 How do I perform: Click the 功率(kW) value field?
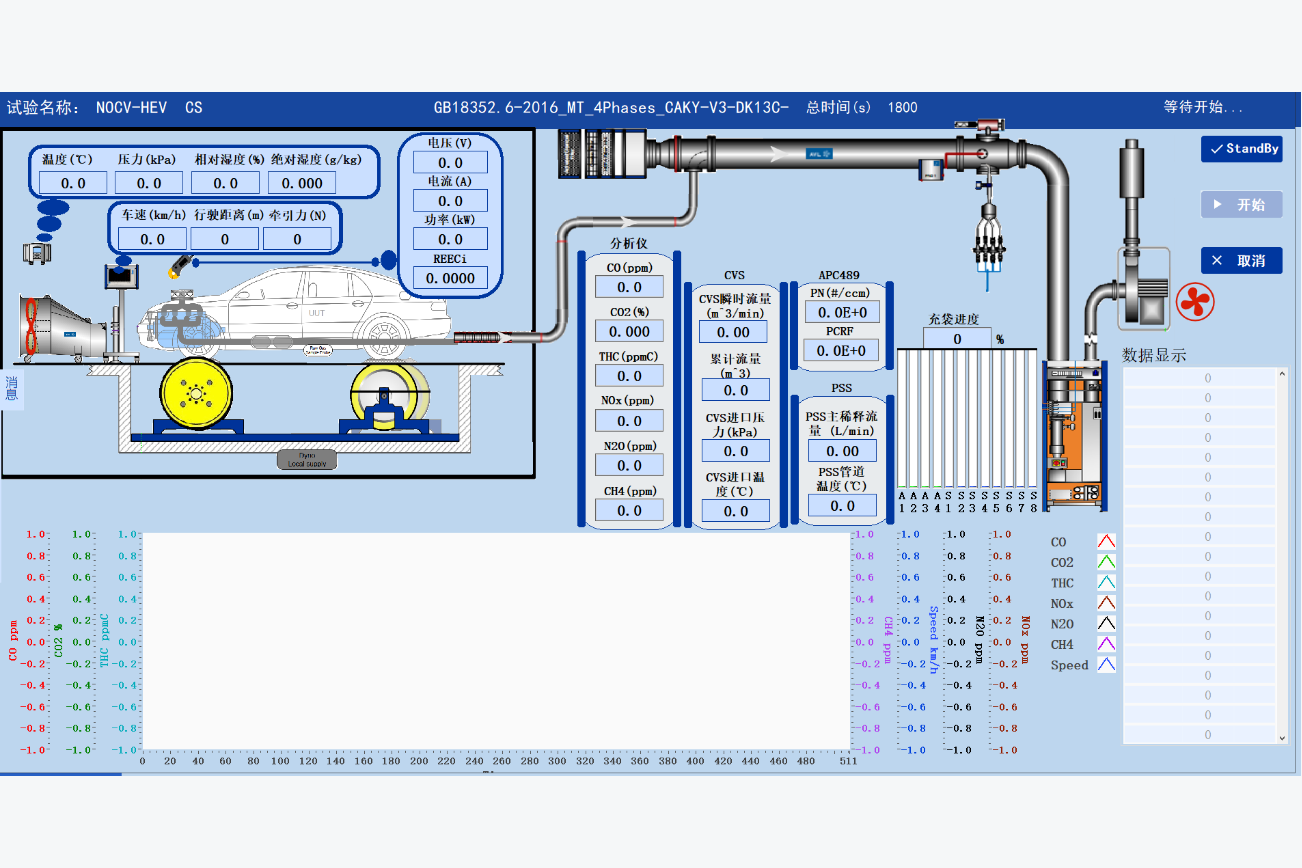coord(450,238)
